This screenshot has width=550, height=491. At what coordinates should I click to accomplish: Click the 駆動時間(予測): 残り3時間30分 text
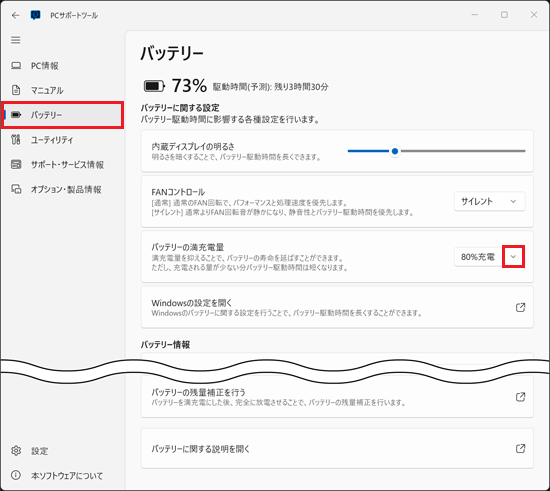[x=270, y=87]
